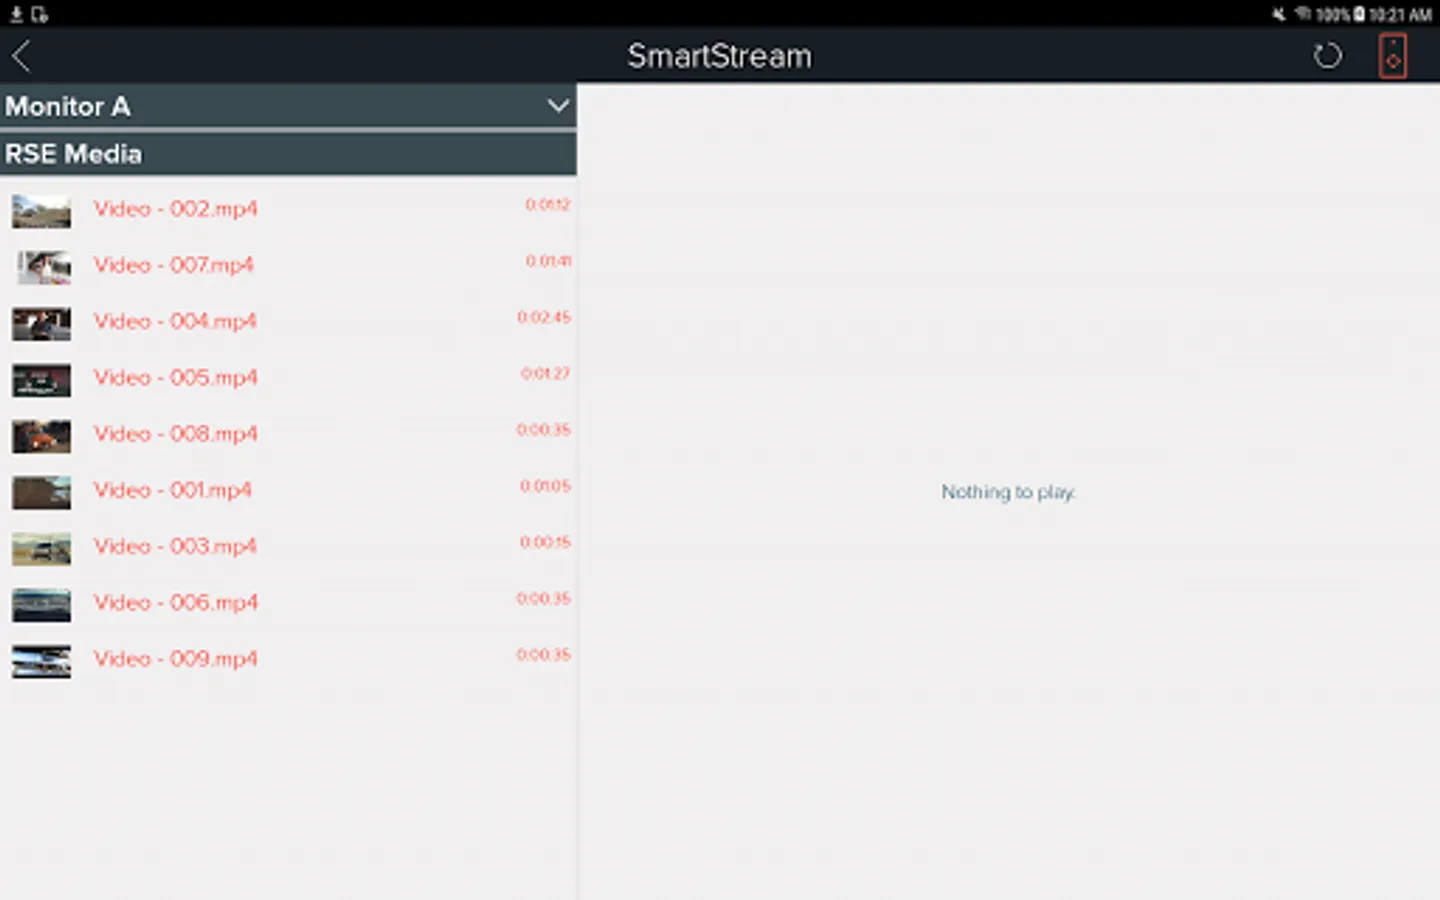Image resolution: width=1440 pixels, height=900 pixels.
Task: Play Video - 004.mp4
Action: tap(288, 321)
